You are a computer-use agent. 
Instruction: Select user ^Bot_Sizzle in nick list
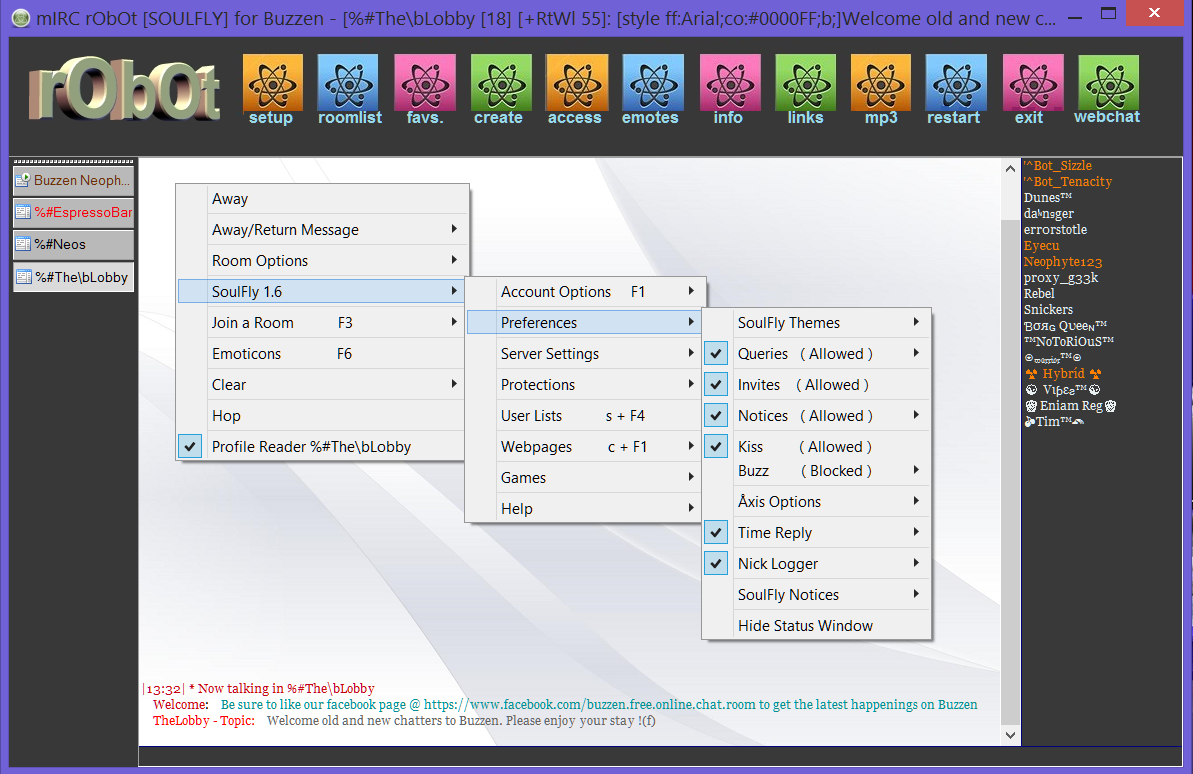1058,166
